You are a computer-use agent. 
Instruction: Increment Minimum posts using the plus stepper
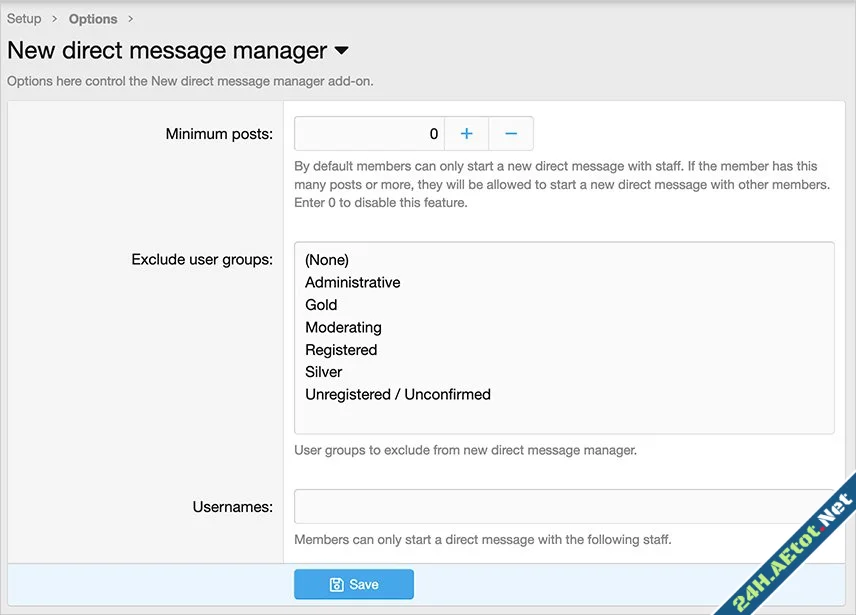tap(466, 133)
